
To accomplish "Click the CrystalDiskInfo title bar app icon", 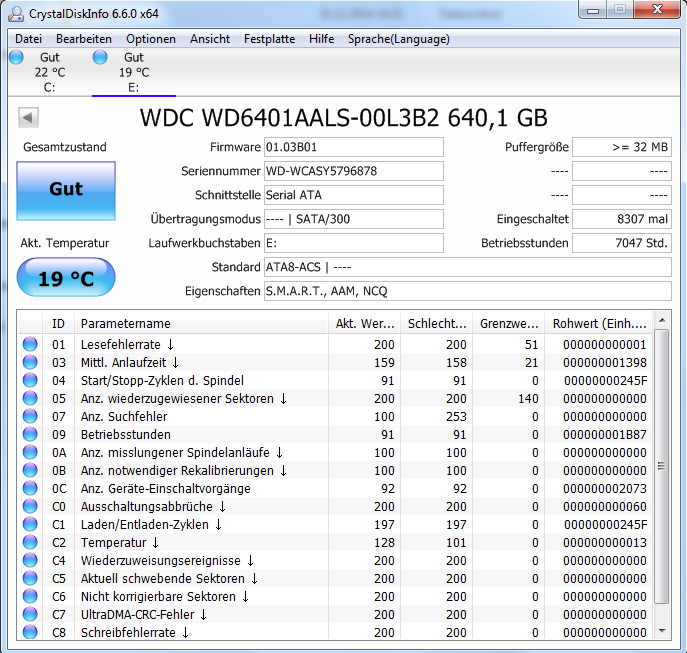I will 16,14.
